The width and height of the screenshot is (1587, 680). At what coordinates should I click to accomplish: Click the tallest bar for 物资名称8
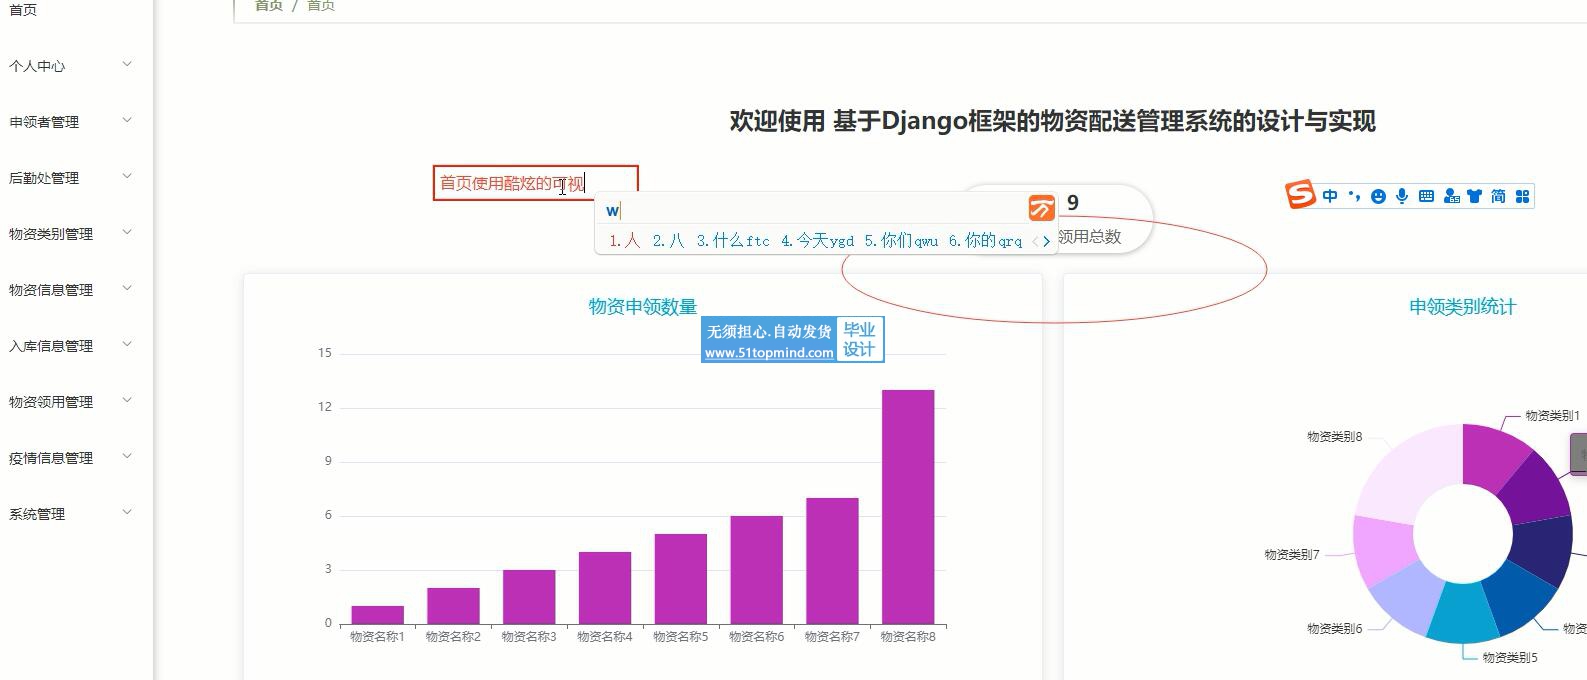907,506
